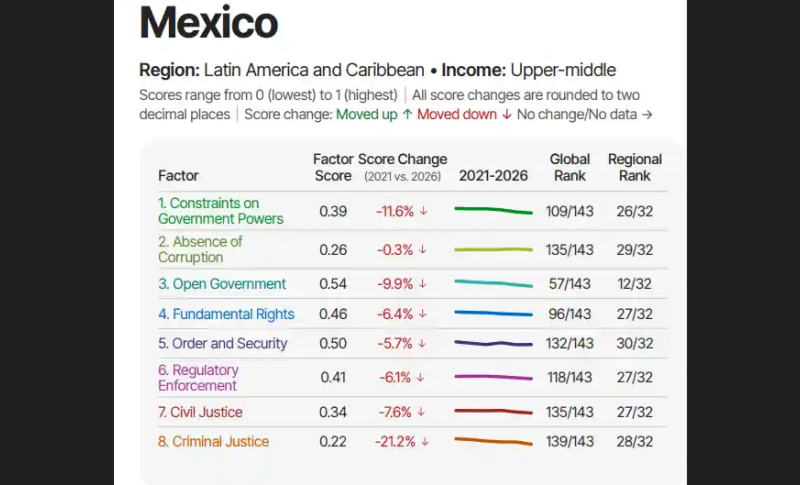Click the orange Criminal Justice trend line
Screen dimensions: 800x485
point(493,441)
